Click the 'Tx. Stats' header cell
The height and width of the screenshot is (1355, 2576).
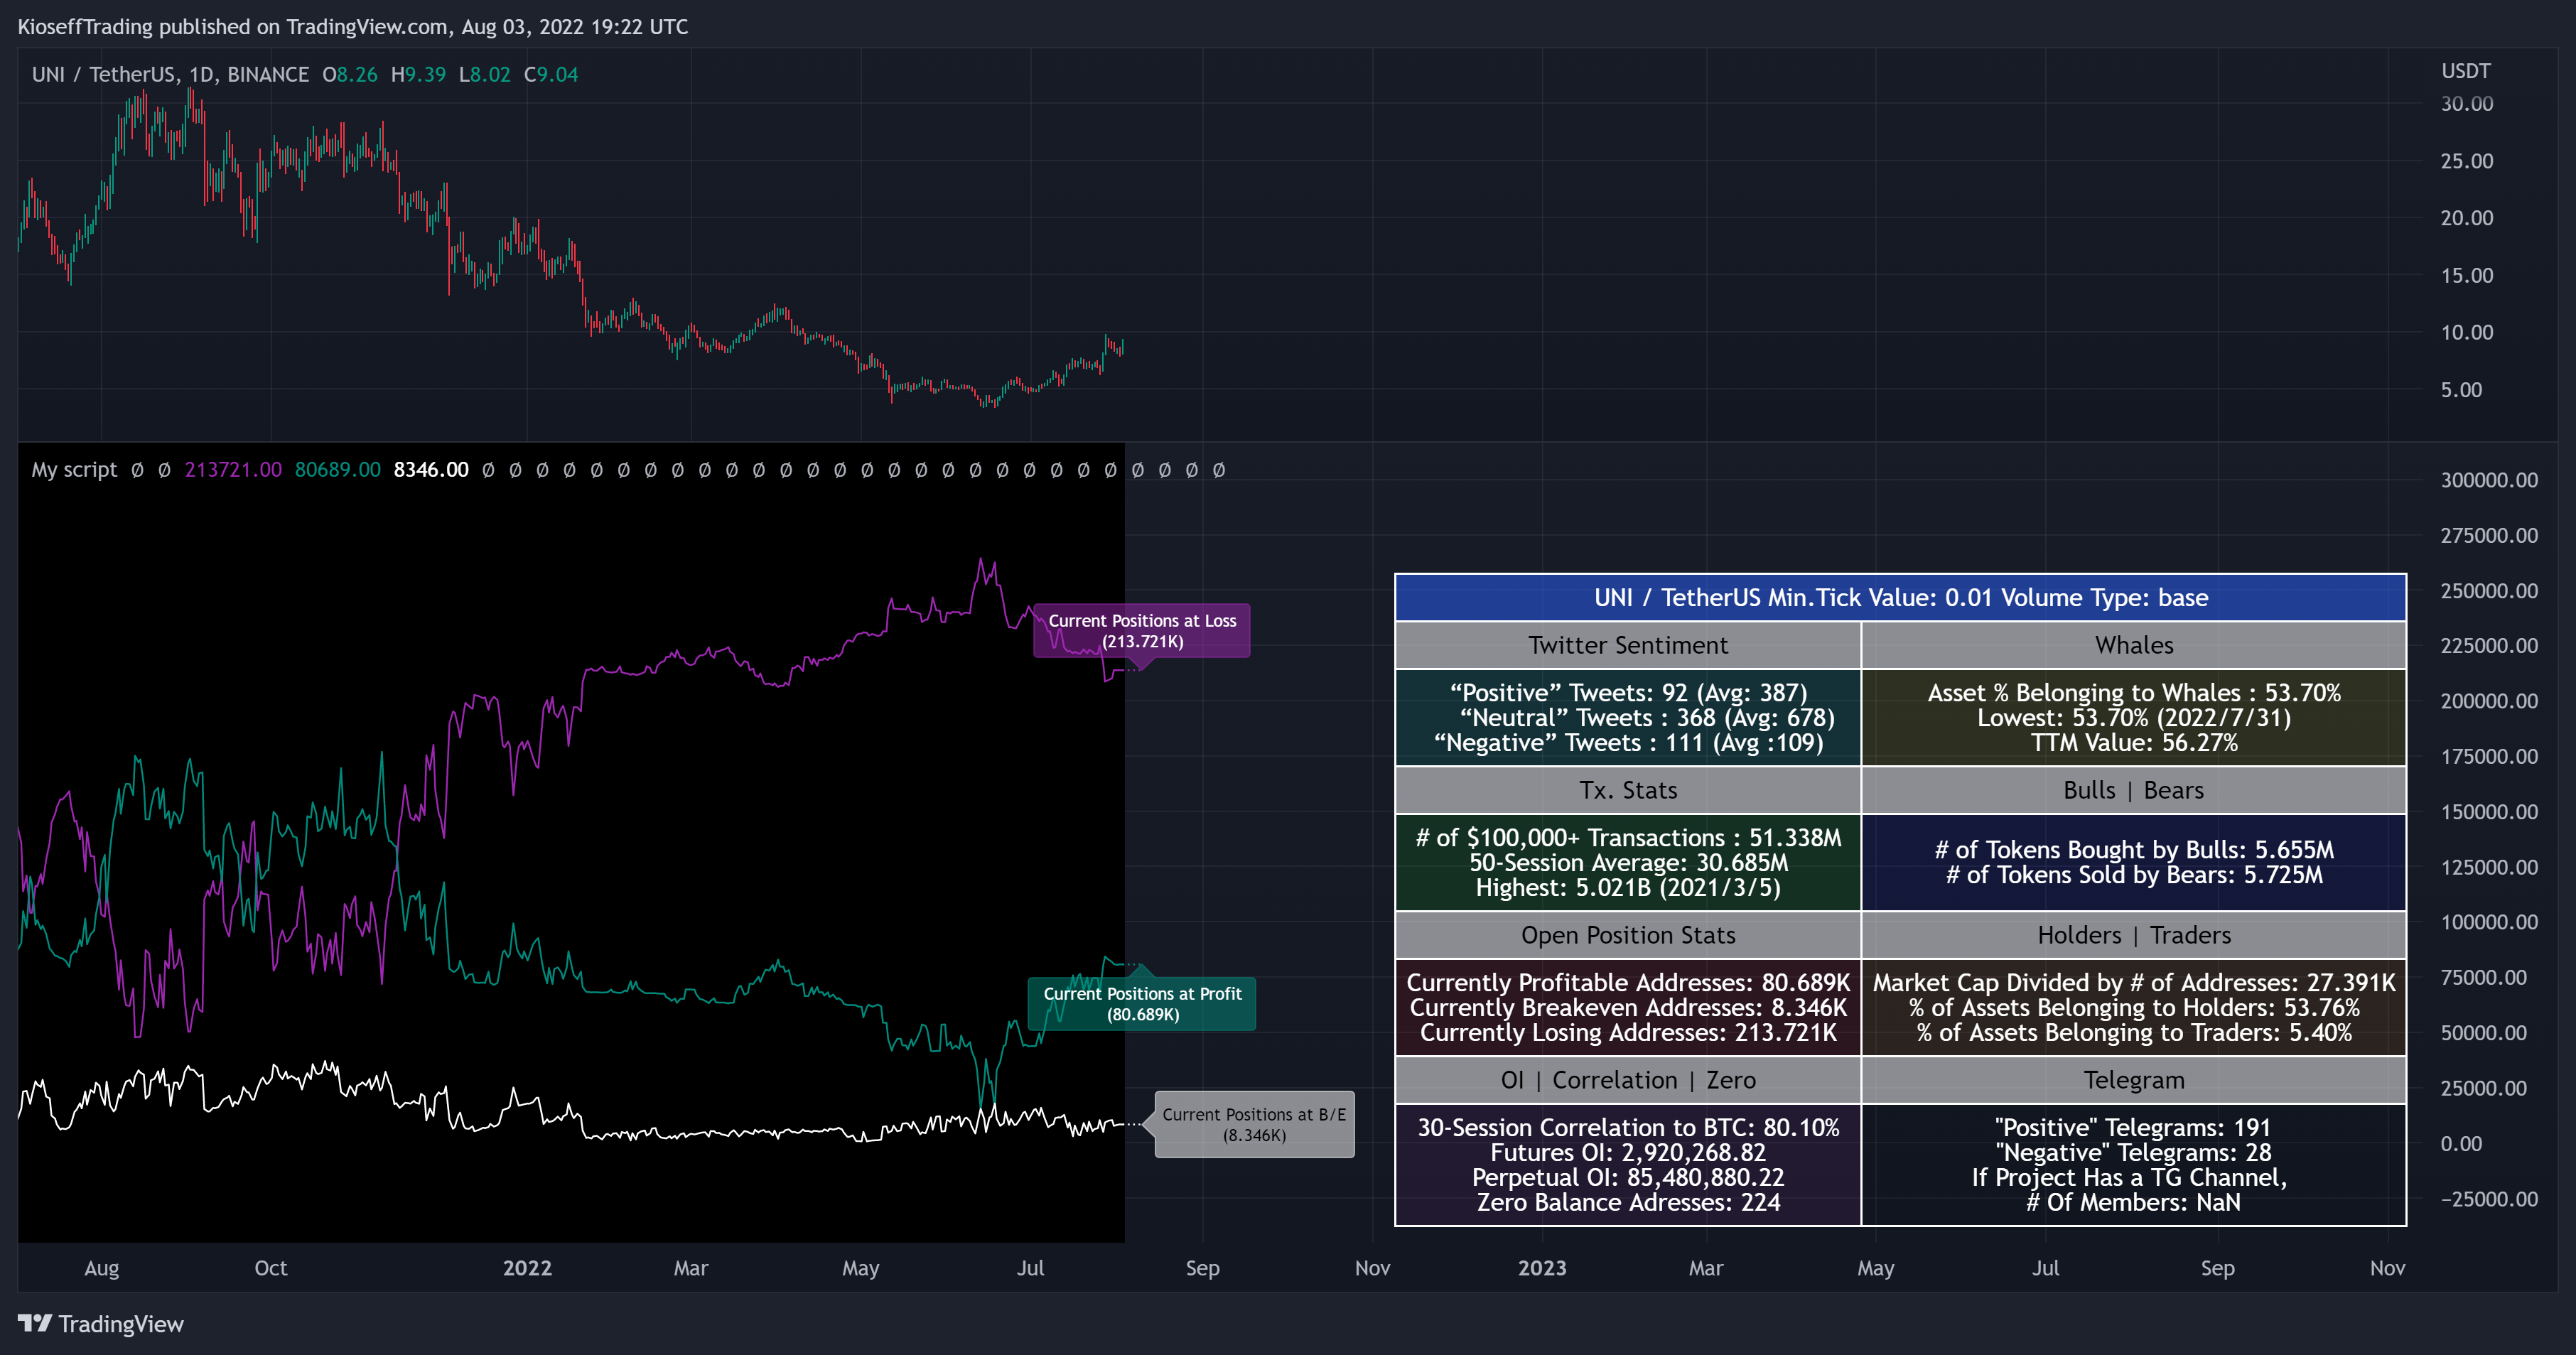click(1628, 790)
